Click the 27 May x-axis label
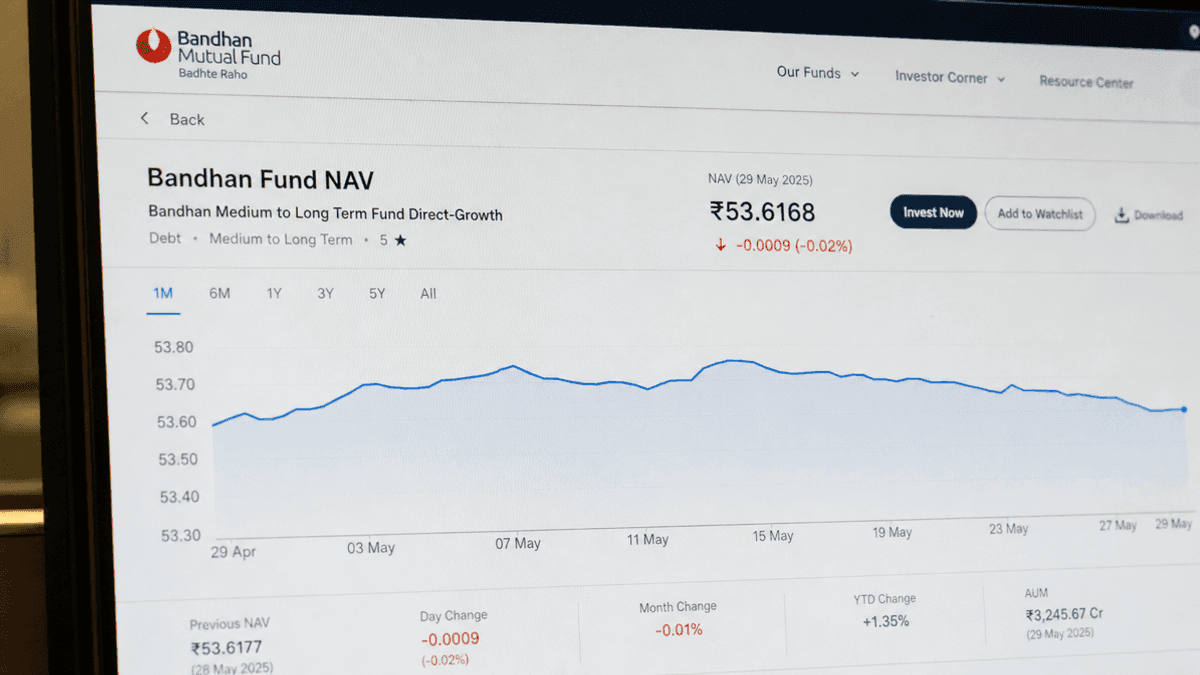The height and width of the screenshot is (675, 1200). 1118,525
